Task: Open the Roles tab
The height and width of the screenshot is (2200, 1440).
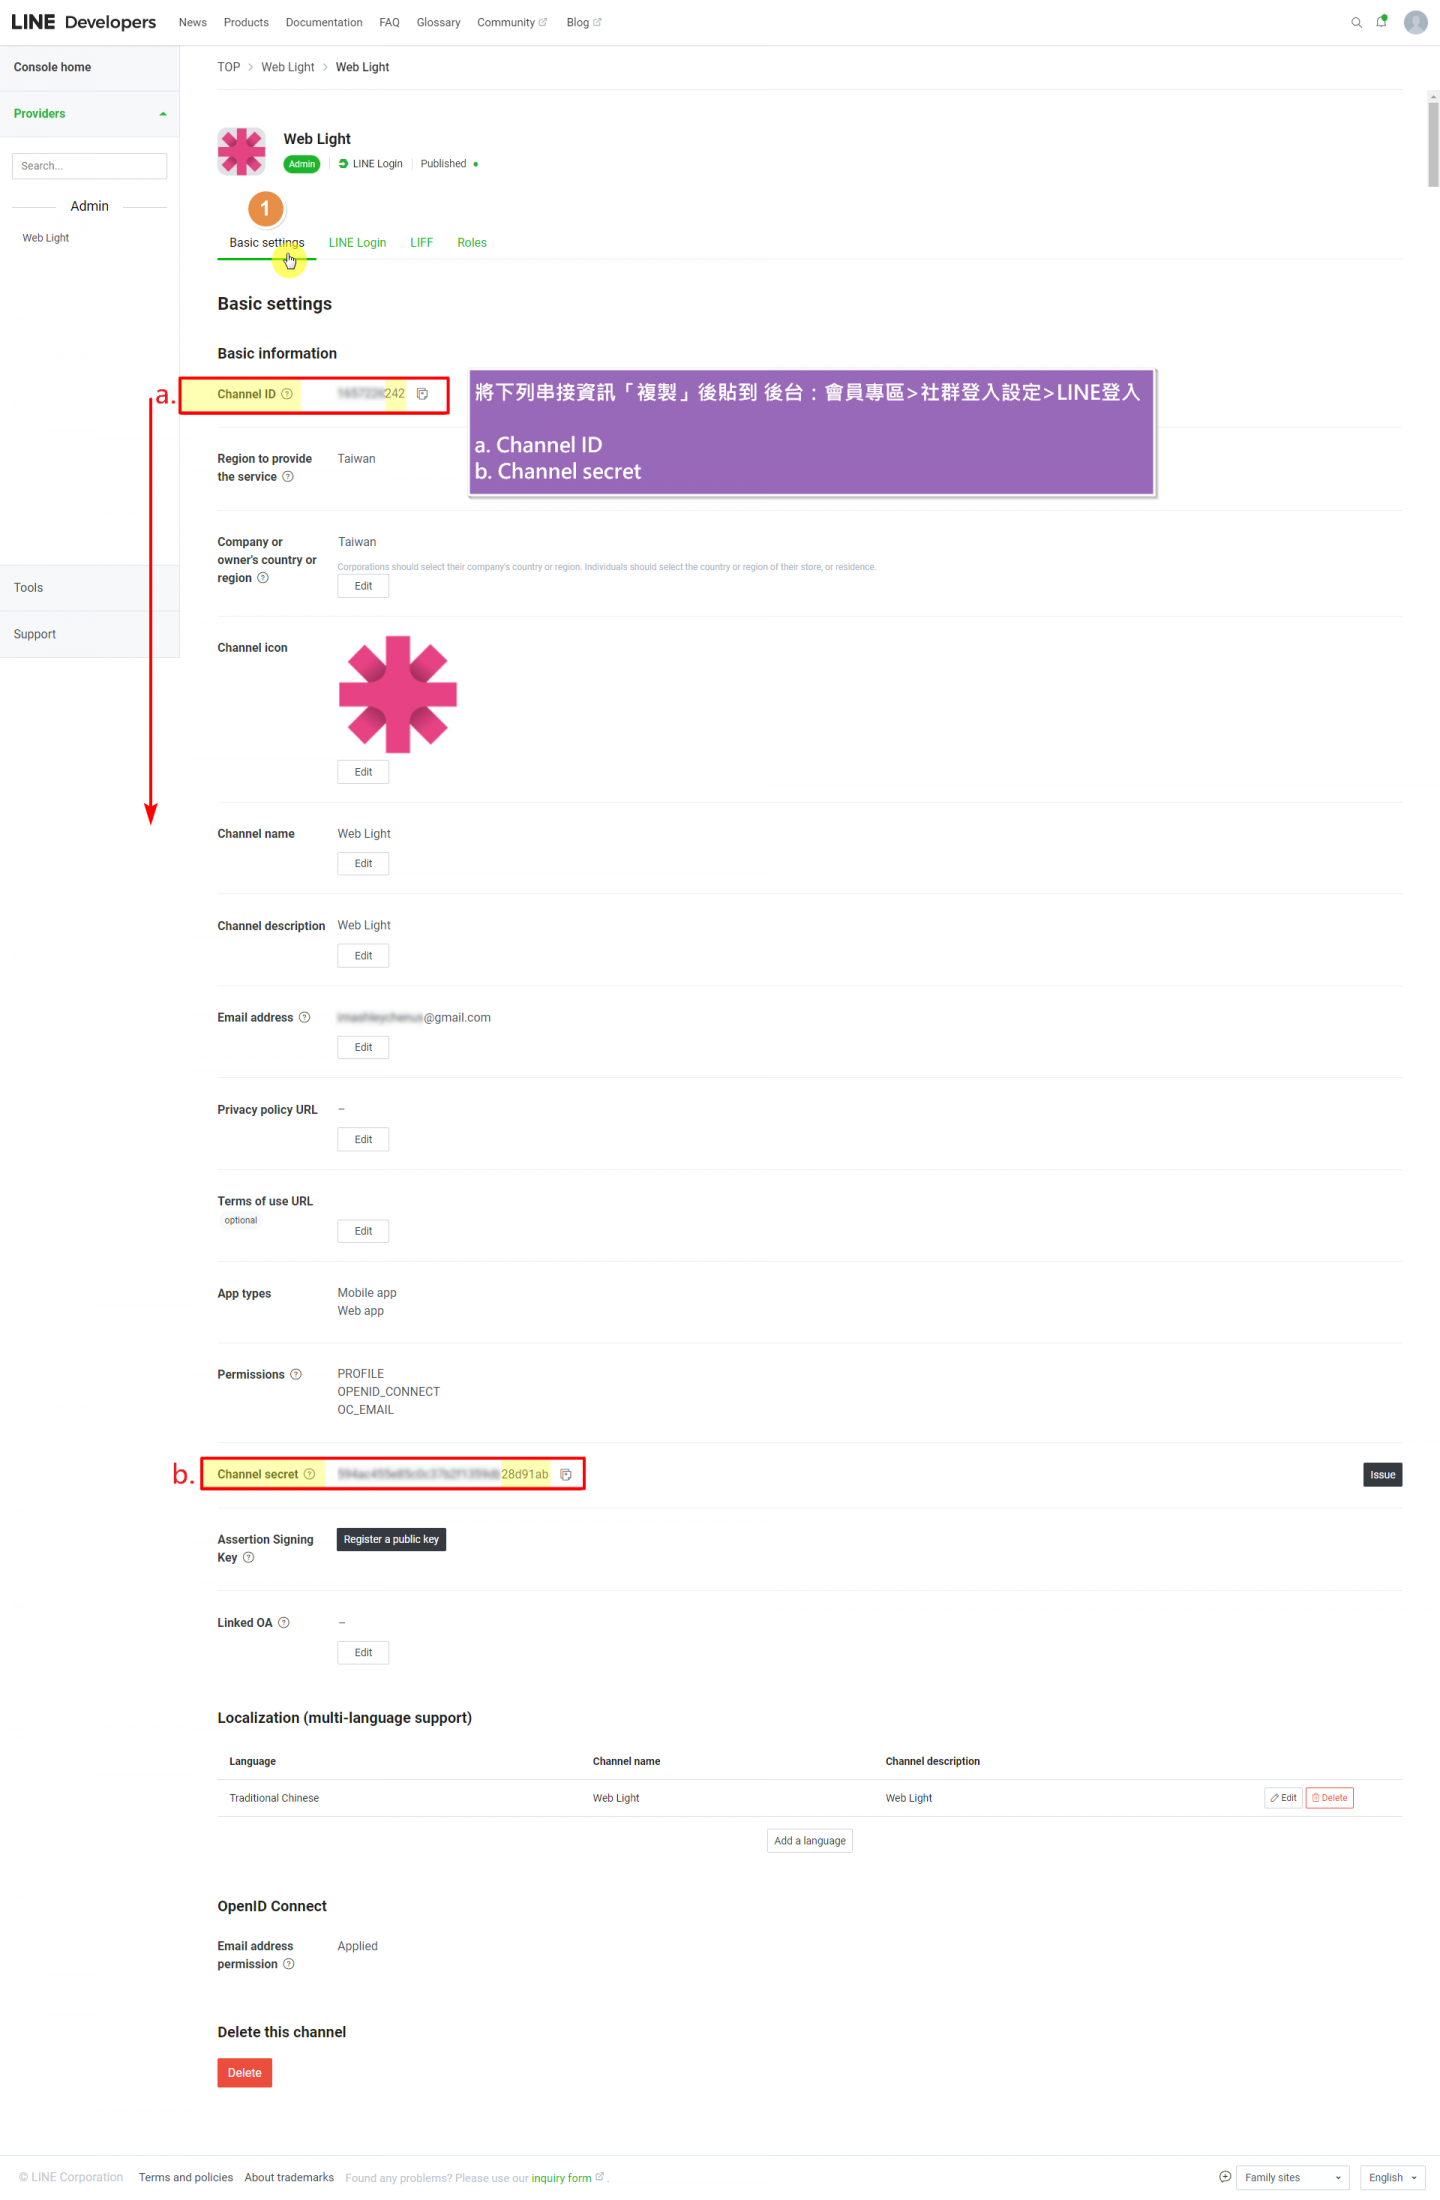Action: coord(472,243)
